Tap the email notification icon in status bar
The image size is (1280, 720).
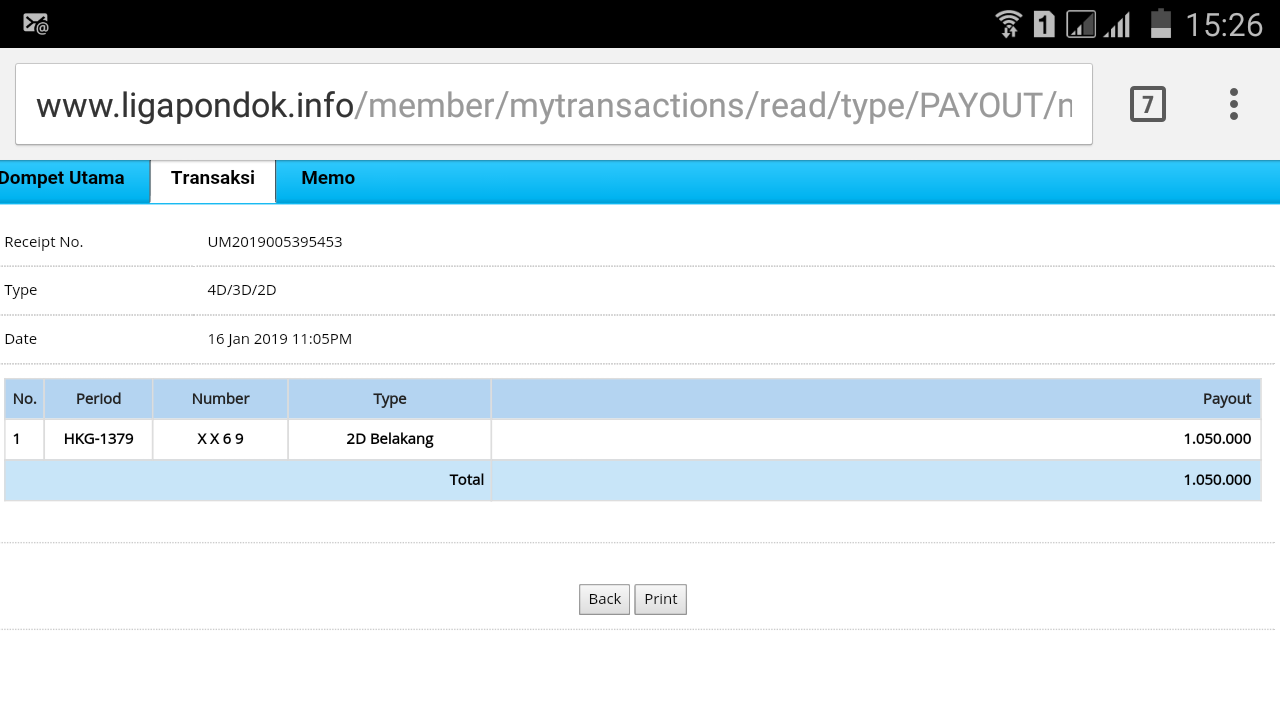coord(36,24)
